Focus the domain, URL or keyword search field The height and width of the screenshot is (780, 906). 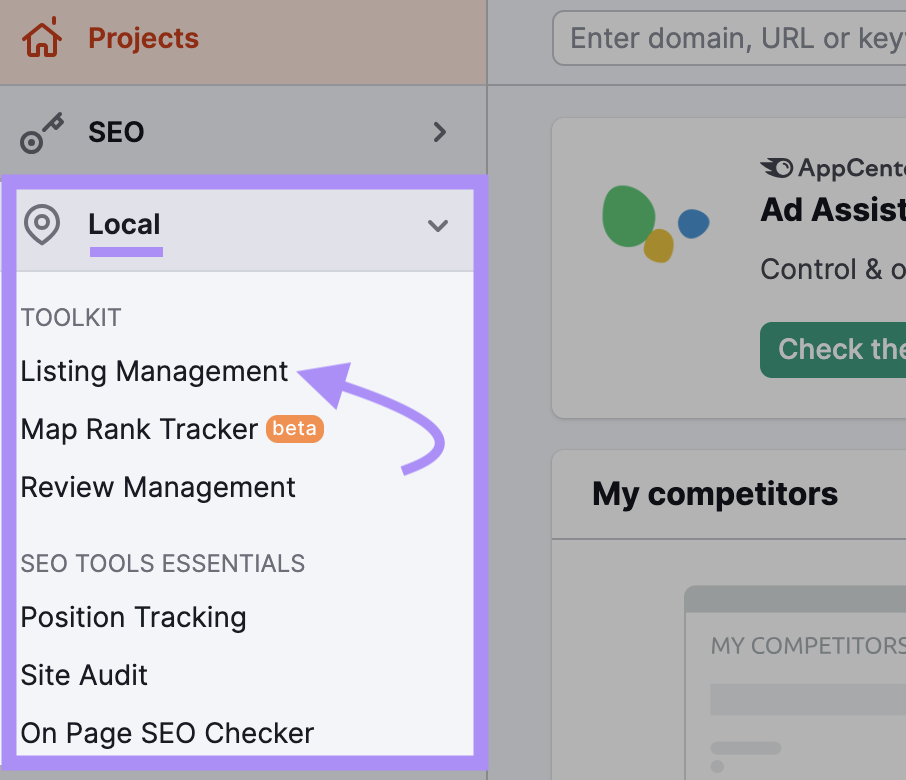coord(730,39)
